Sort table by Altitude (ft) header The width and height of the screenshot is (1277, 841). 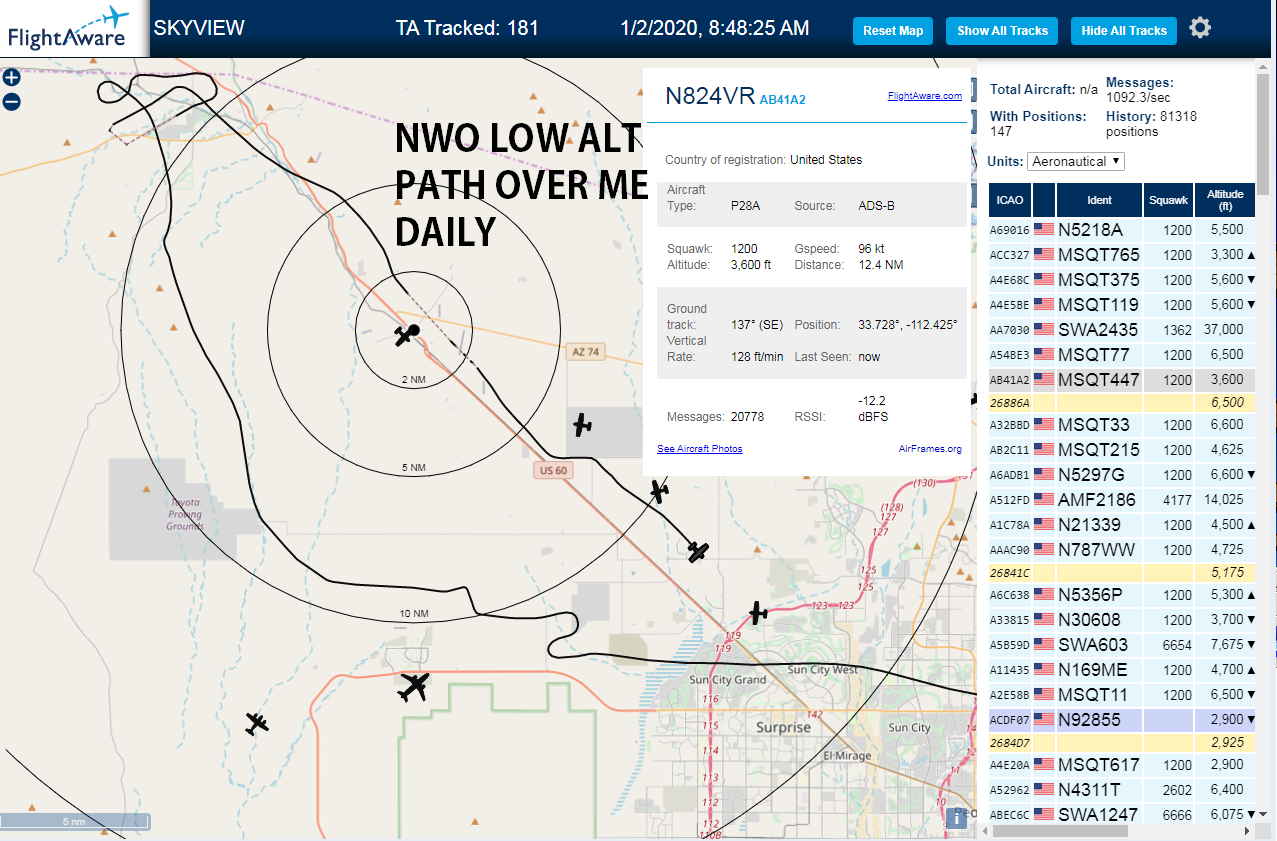[1225, 200]
